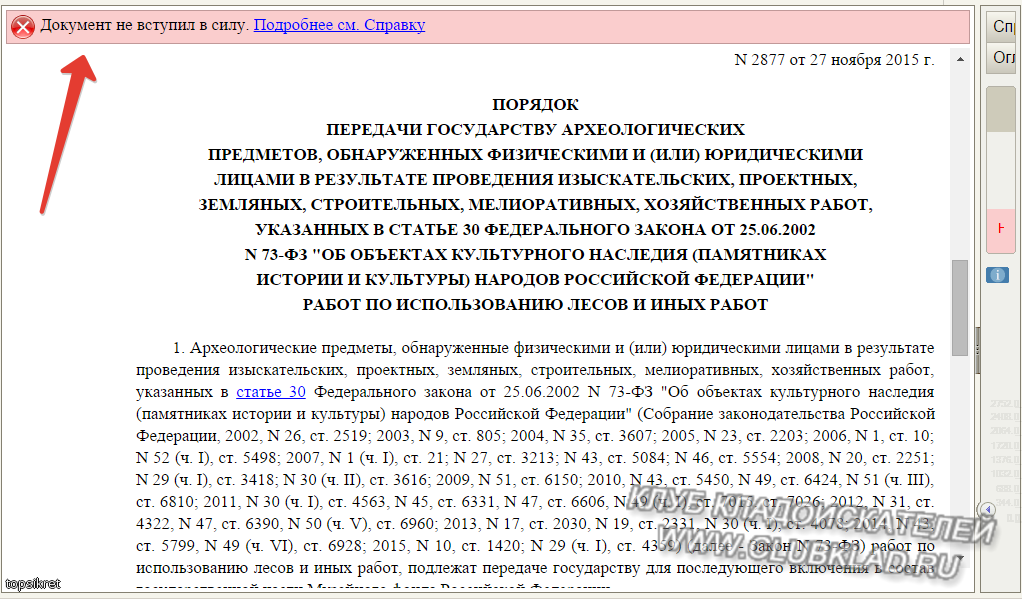This screenshot has height=599, width=1022.
Task: Follow the «статье 30» hyperlink in the text
Action: click(270, 391)
